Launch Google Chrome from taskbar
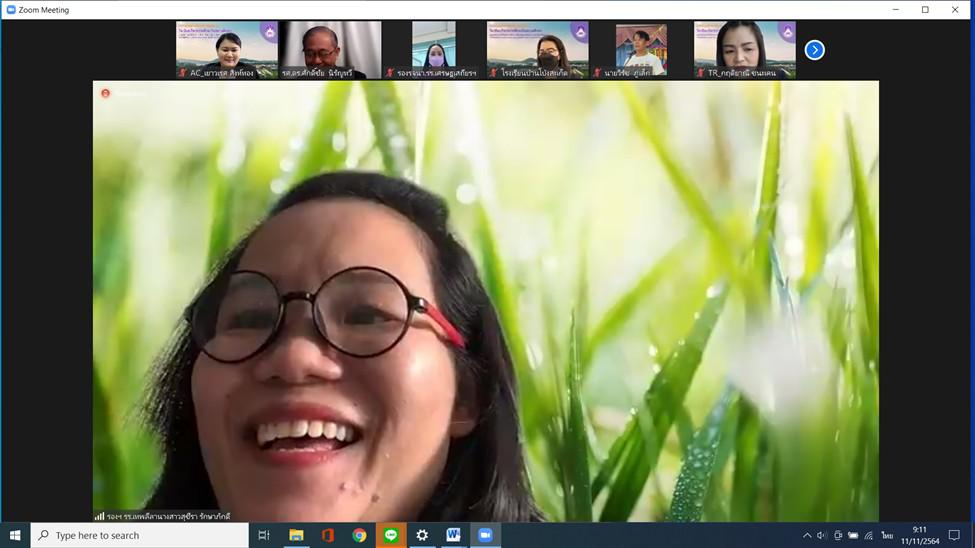The width and height of the screenshot is (975, 548). (359, 535)
